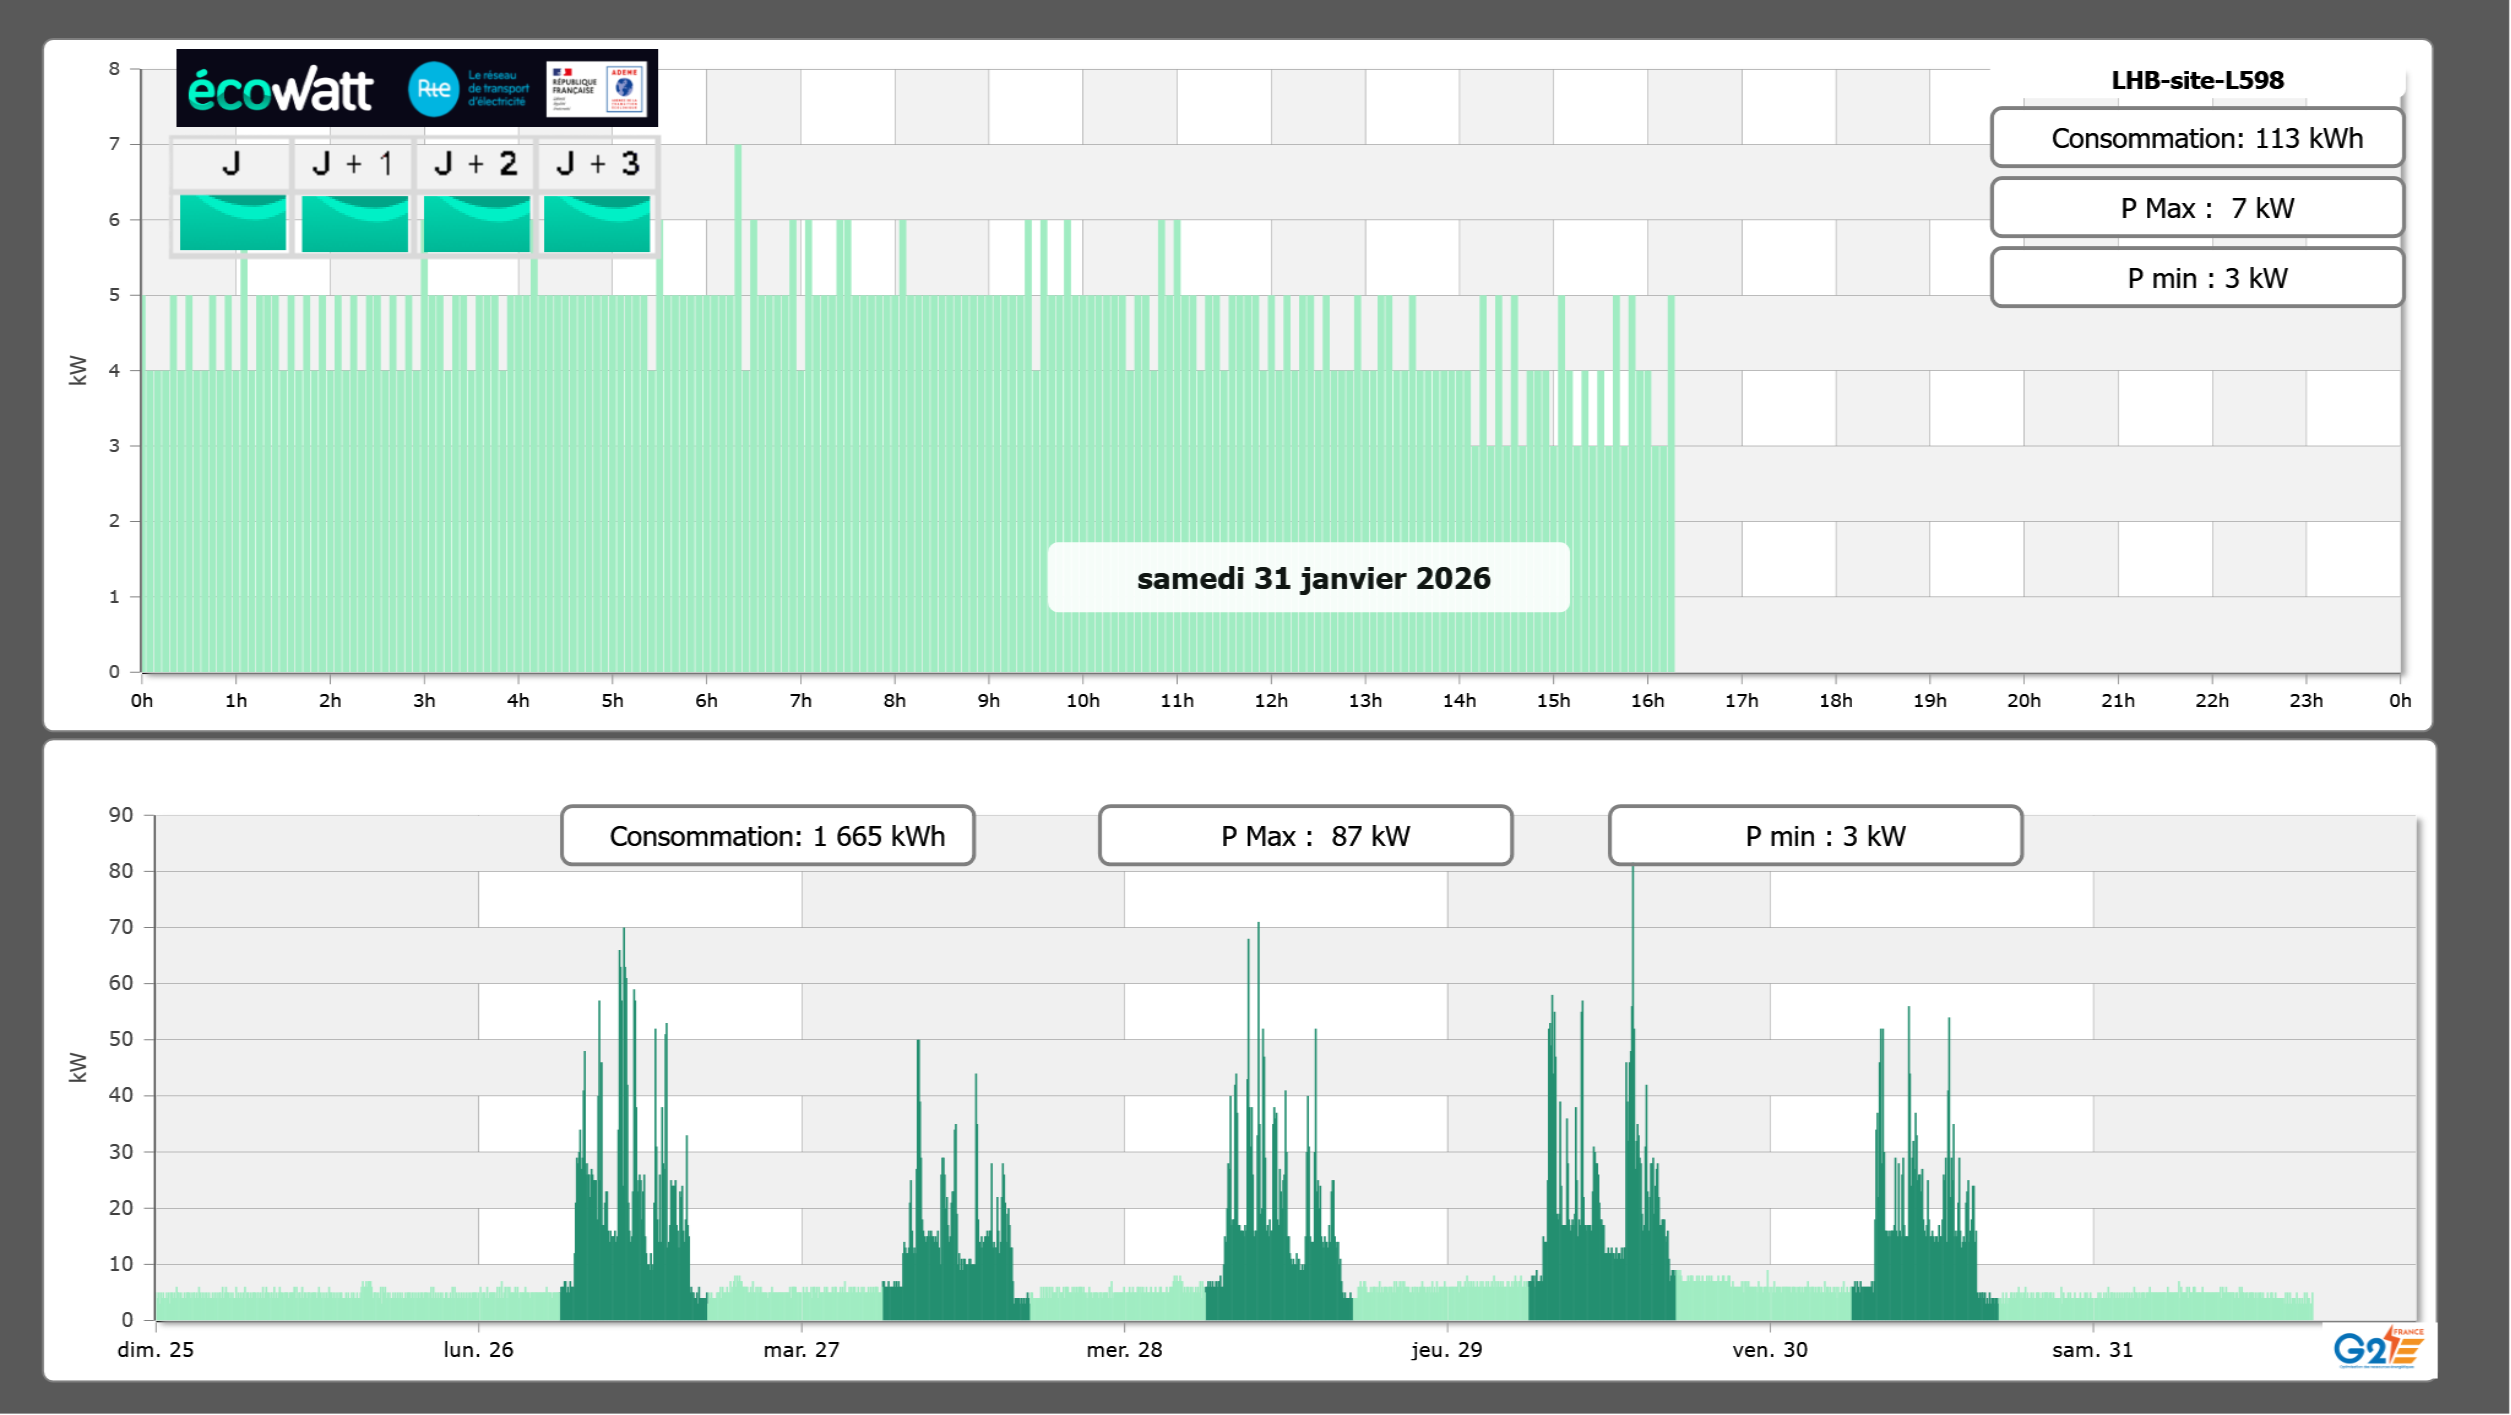This screenshot has width=2511, height=1415.
Task: Click the lun. 26 axis label
Action: coord(478,1349)
